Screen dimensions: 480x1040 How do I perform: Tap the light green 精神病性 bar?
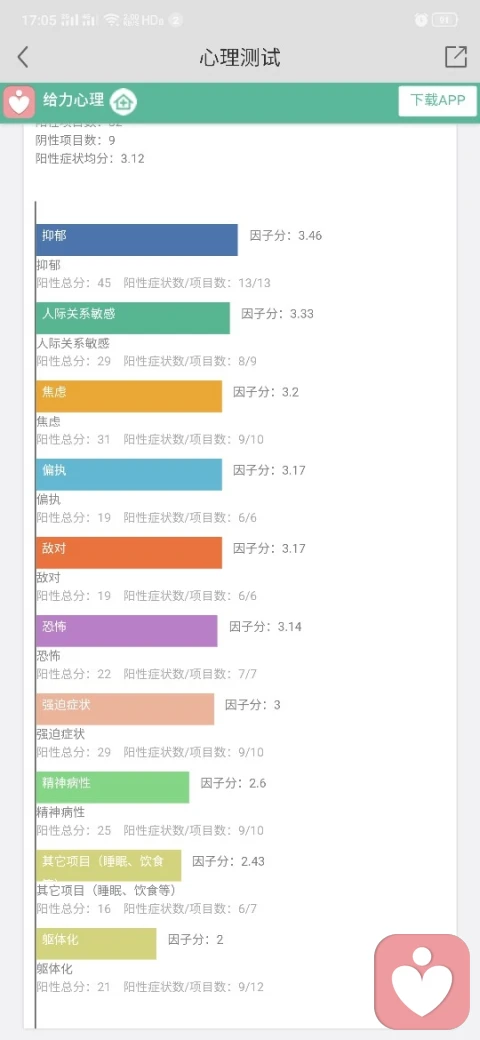pyautogui.click(x=112, y=787)
